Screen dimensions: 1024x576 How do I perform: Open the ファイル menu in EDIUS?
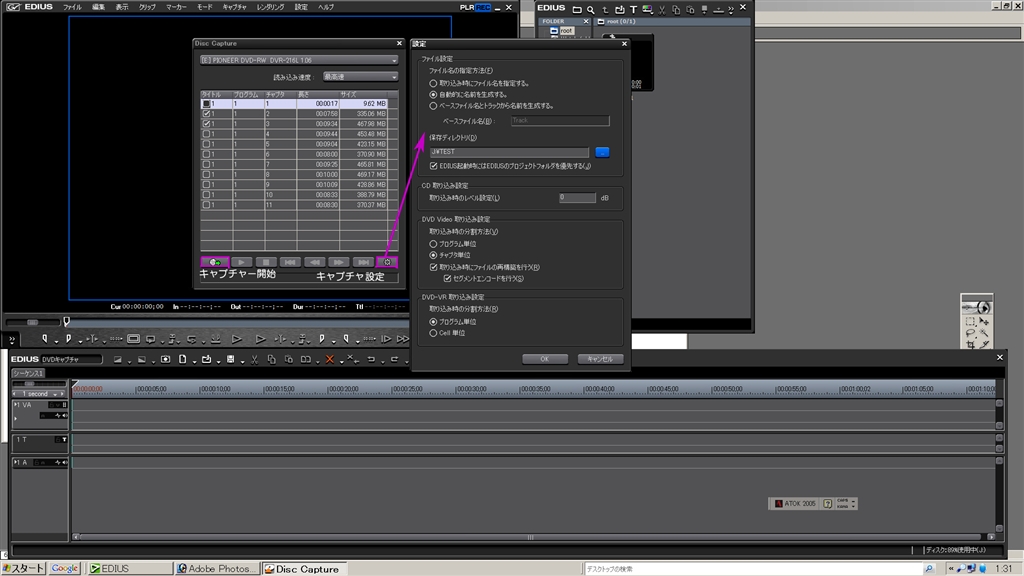tap(72, 7)
